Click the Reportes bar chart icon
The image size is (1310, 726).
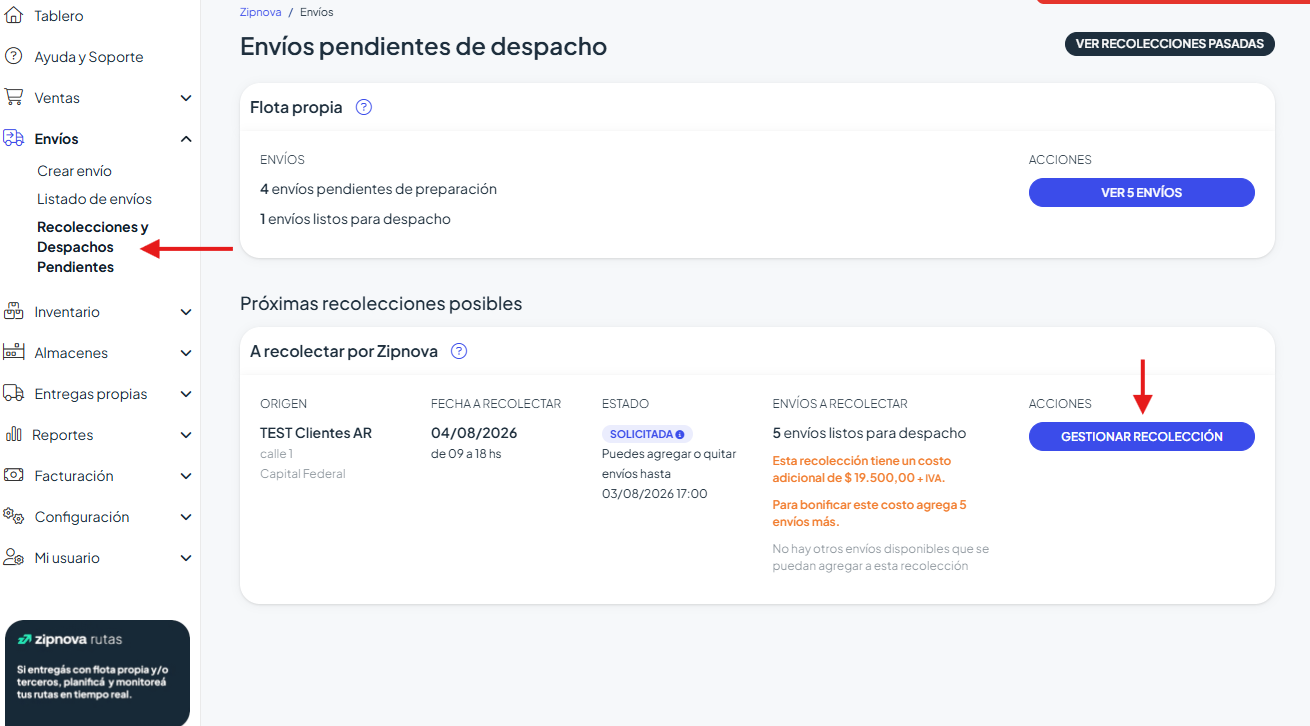coord(13,435)
